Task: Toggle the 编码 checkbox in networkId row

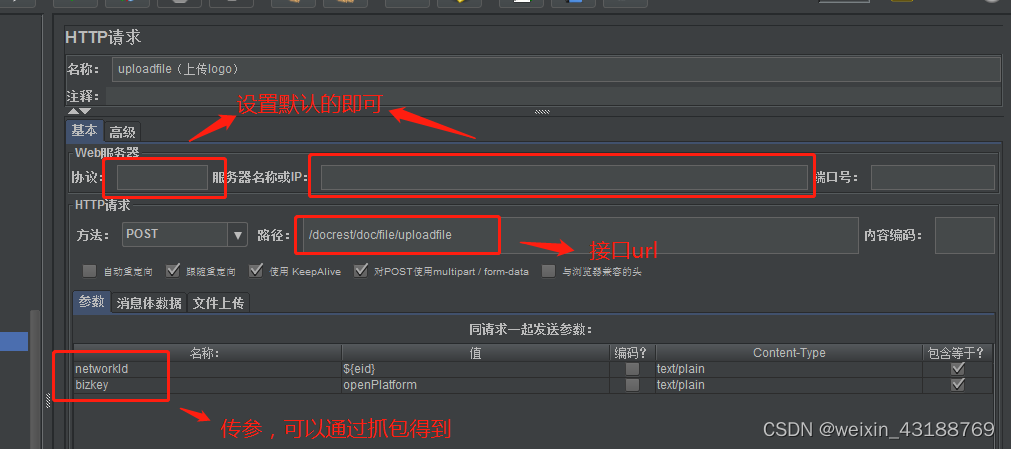Action: pyautogui.click(x=633, y=369)
